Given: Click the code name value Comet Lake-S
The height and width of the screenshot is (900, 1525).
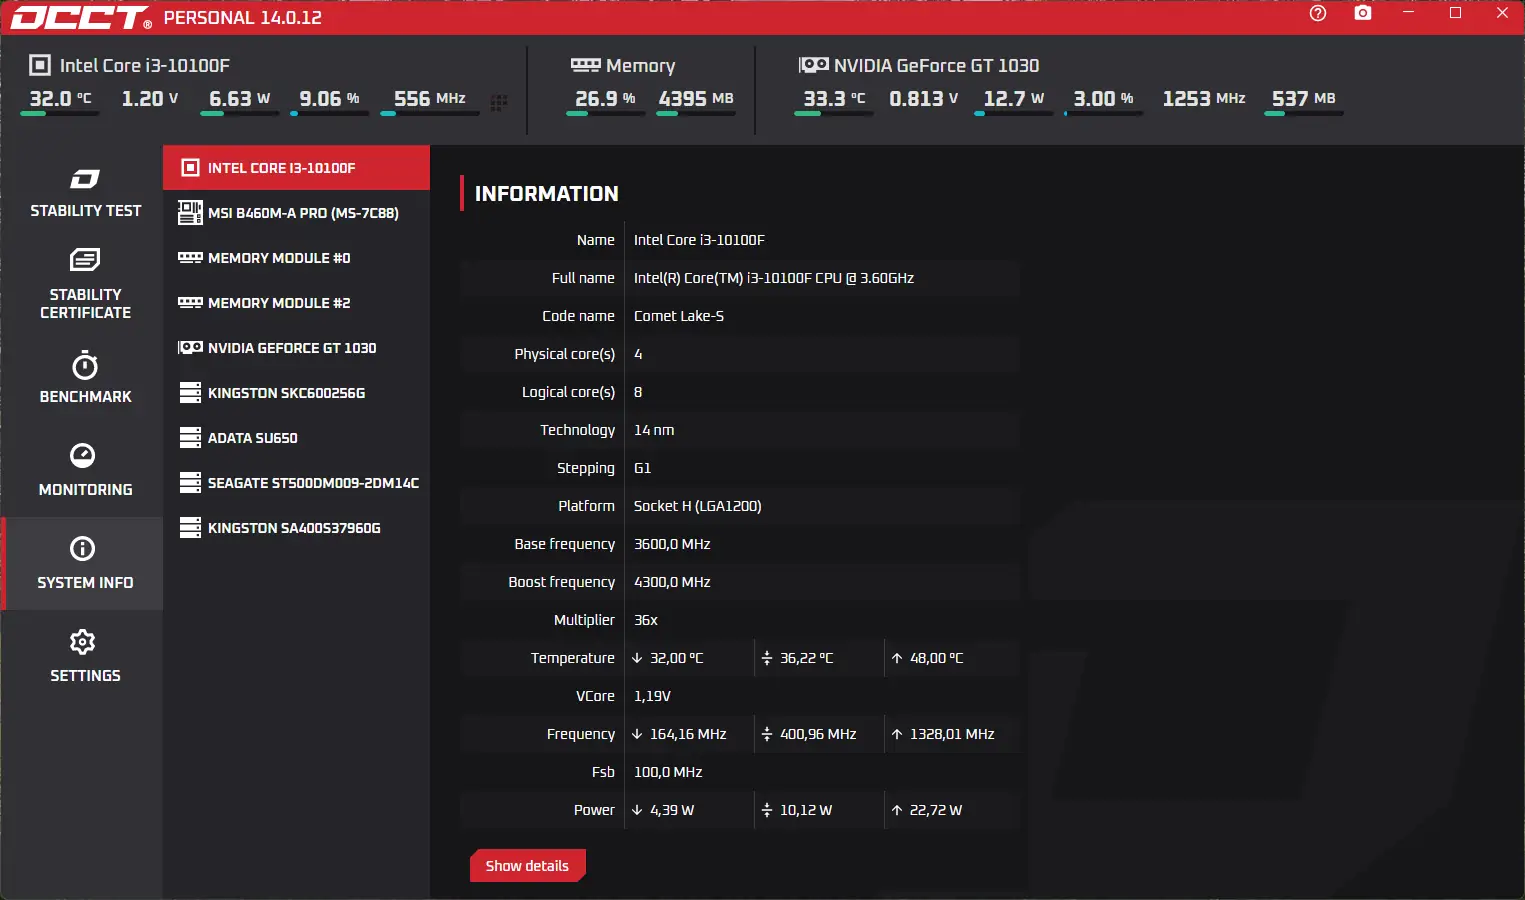Looking at the screenshot, I should click(x=679, y=316).
